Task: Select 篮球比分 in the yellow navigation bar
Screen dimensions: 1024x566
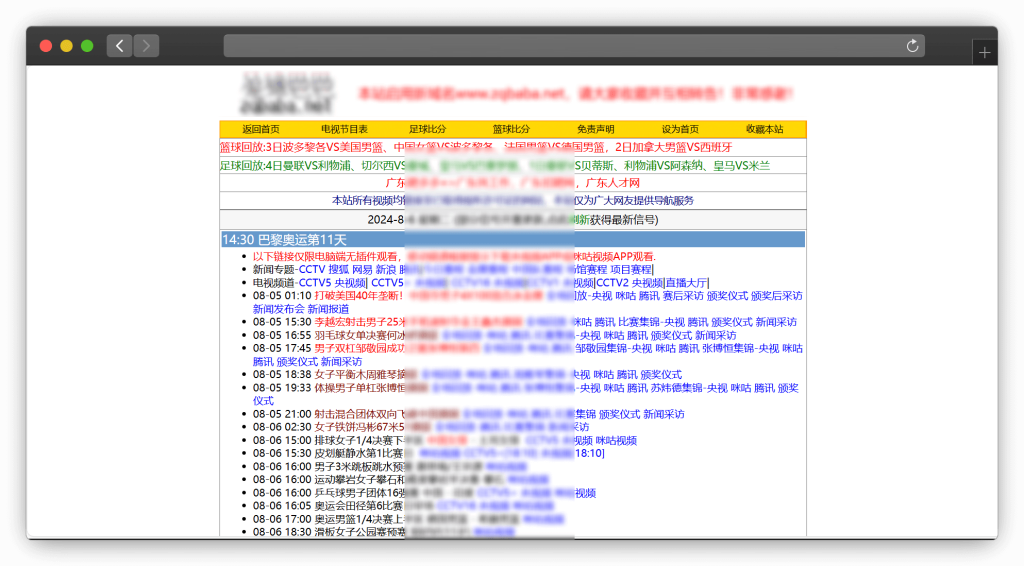Action: (x=511, y=129)
